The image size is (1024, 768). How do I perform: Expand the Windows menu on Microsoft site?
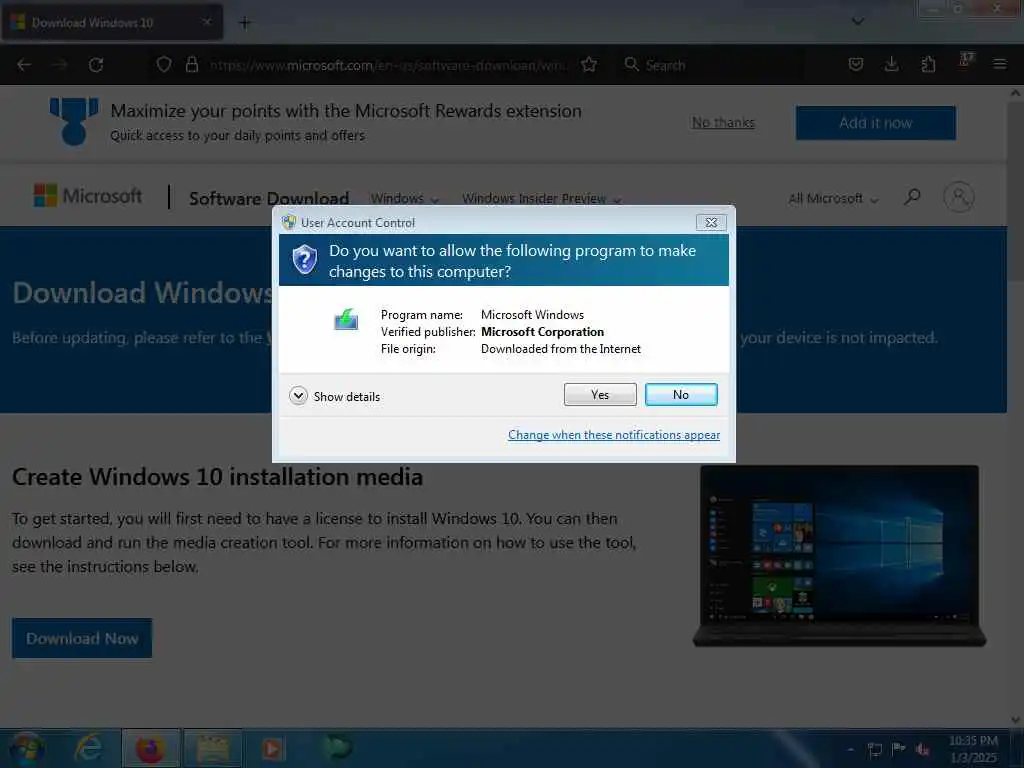(x=404, y=199)
